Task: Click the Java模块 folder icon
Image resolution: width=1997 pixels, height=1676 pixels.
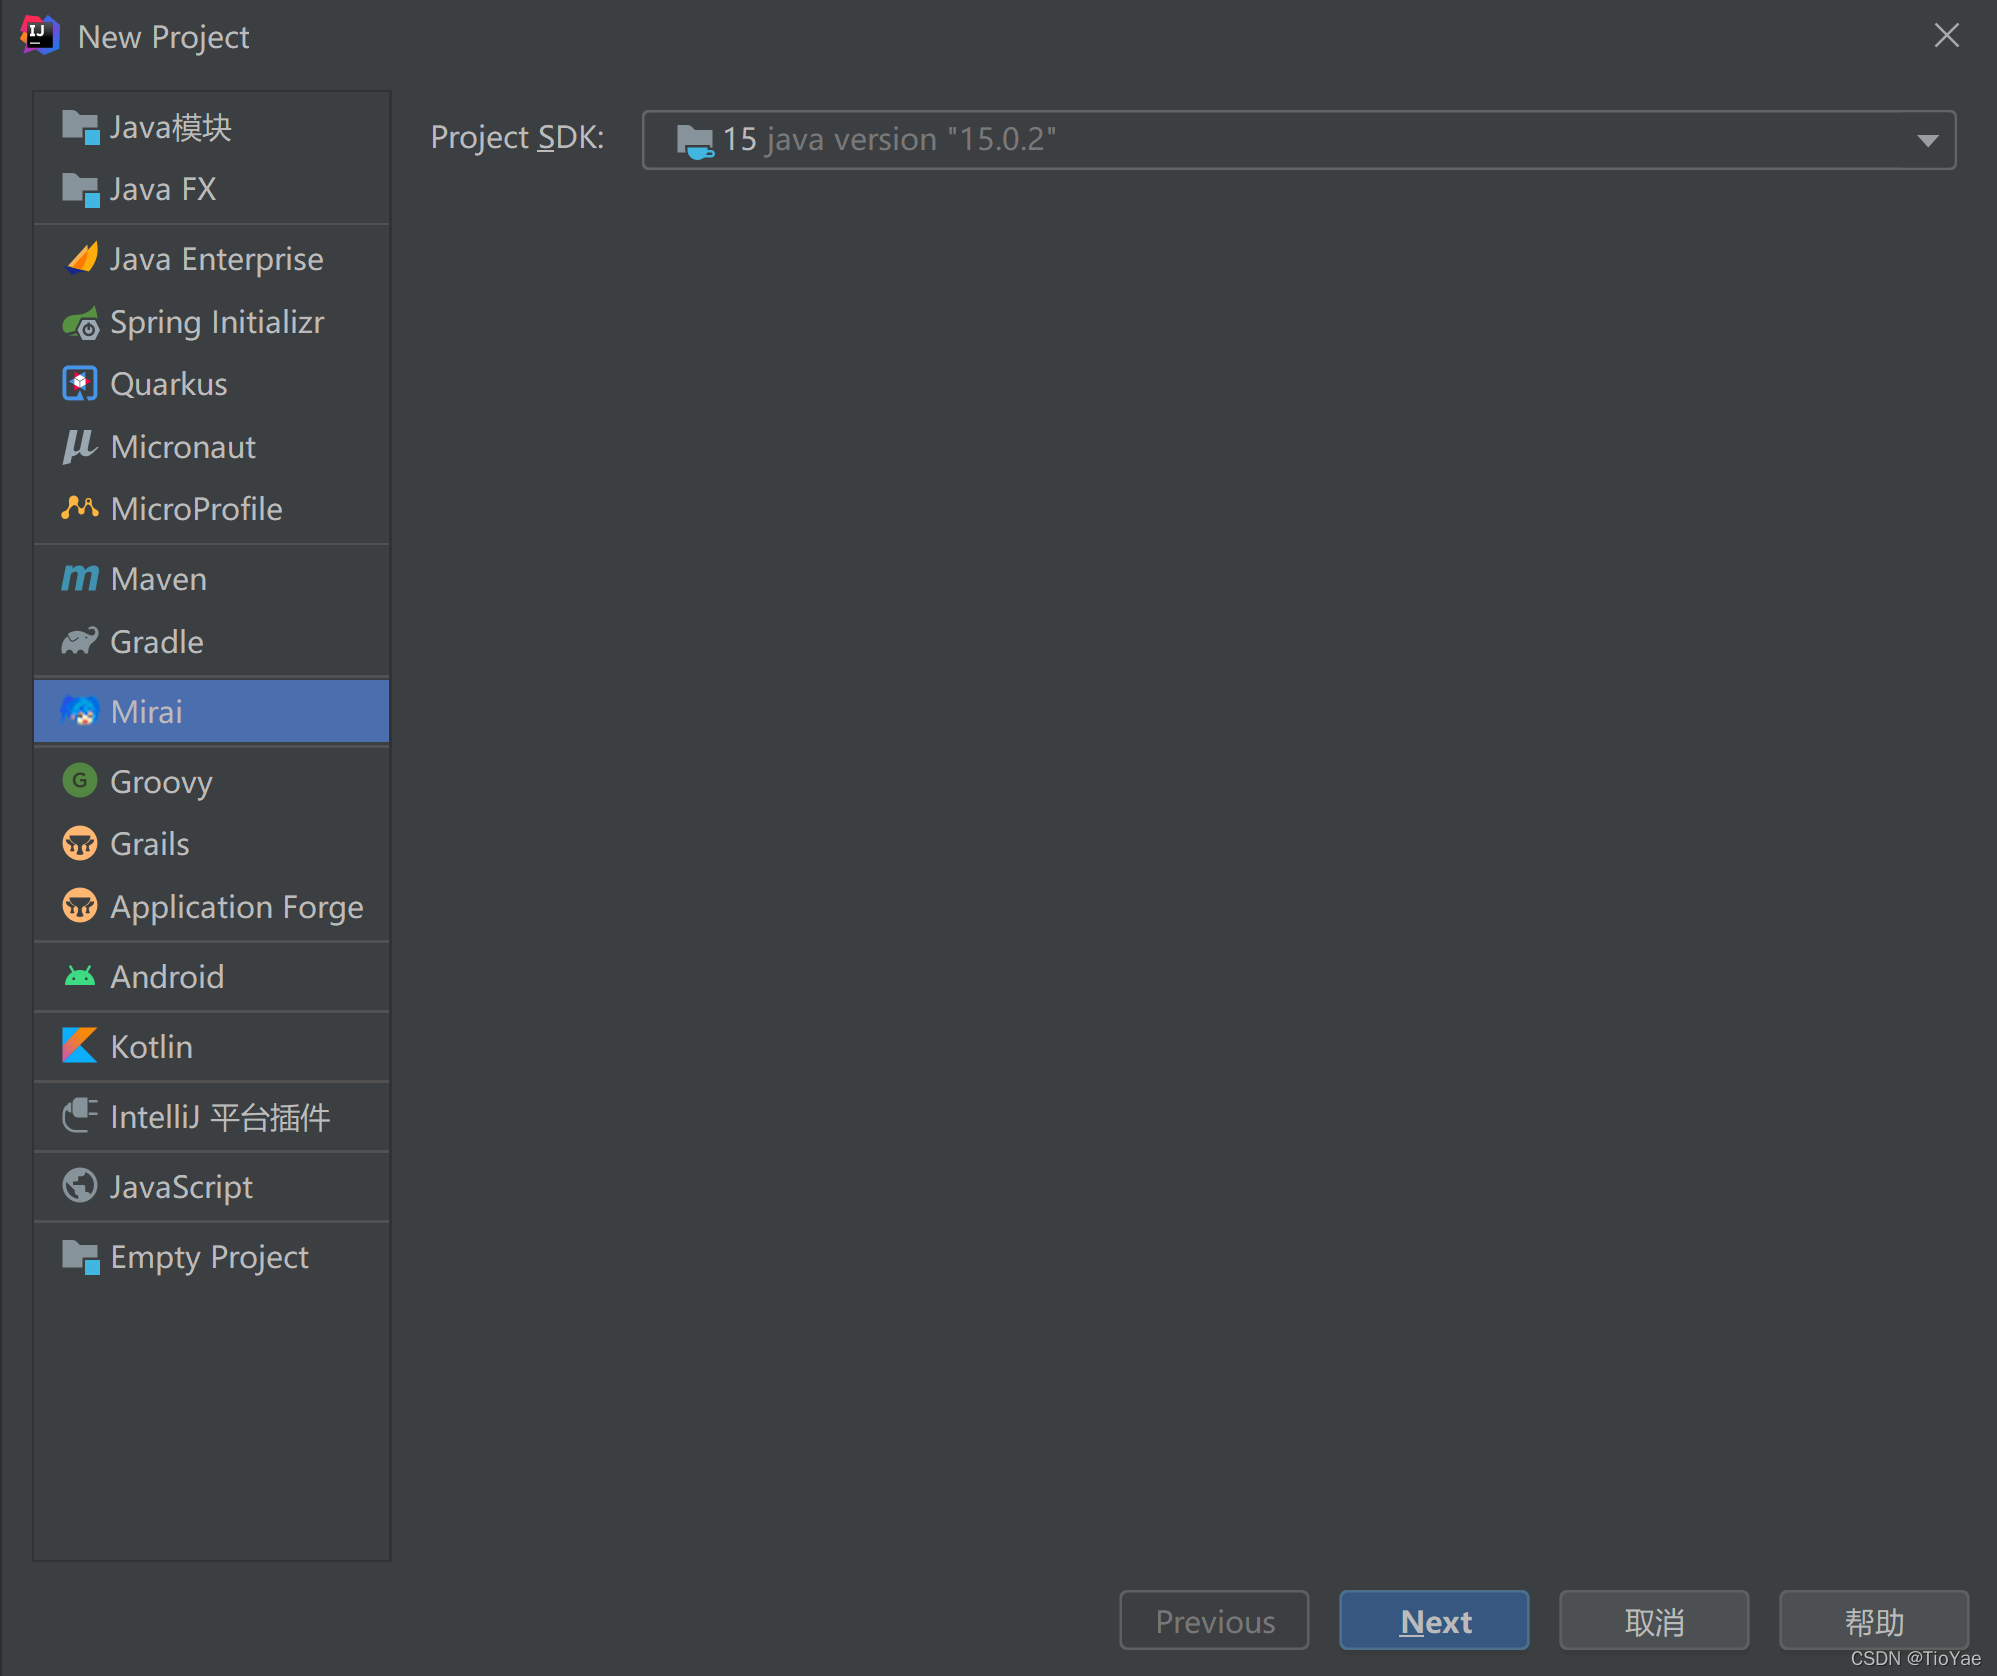Action: pyautogui.click(x=80, y=127)
